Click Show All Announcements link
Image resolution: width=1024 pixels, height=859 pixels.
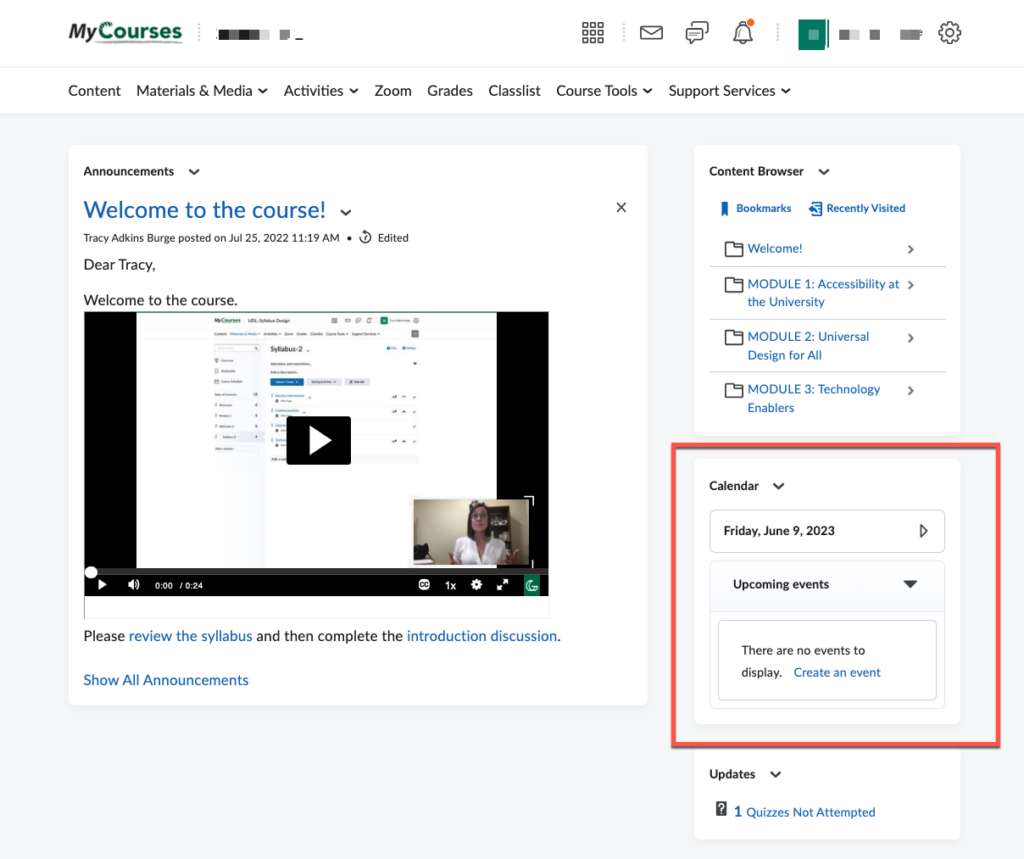point(166,680)
